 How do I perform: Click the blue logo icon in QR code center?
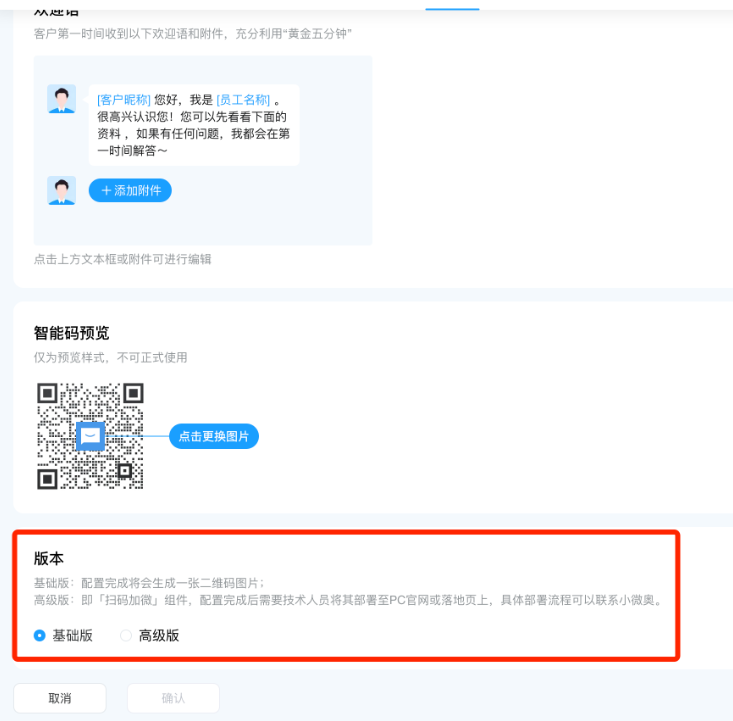[90, 436]
